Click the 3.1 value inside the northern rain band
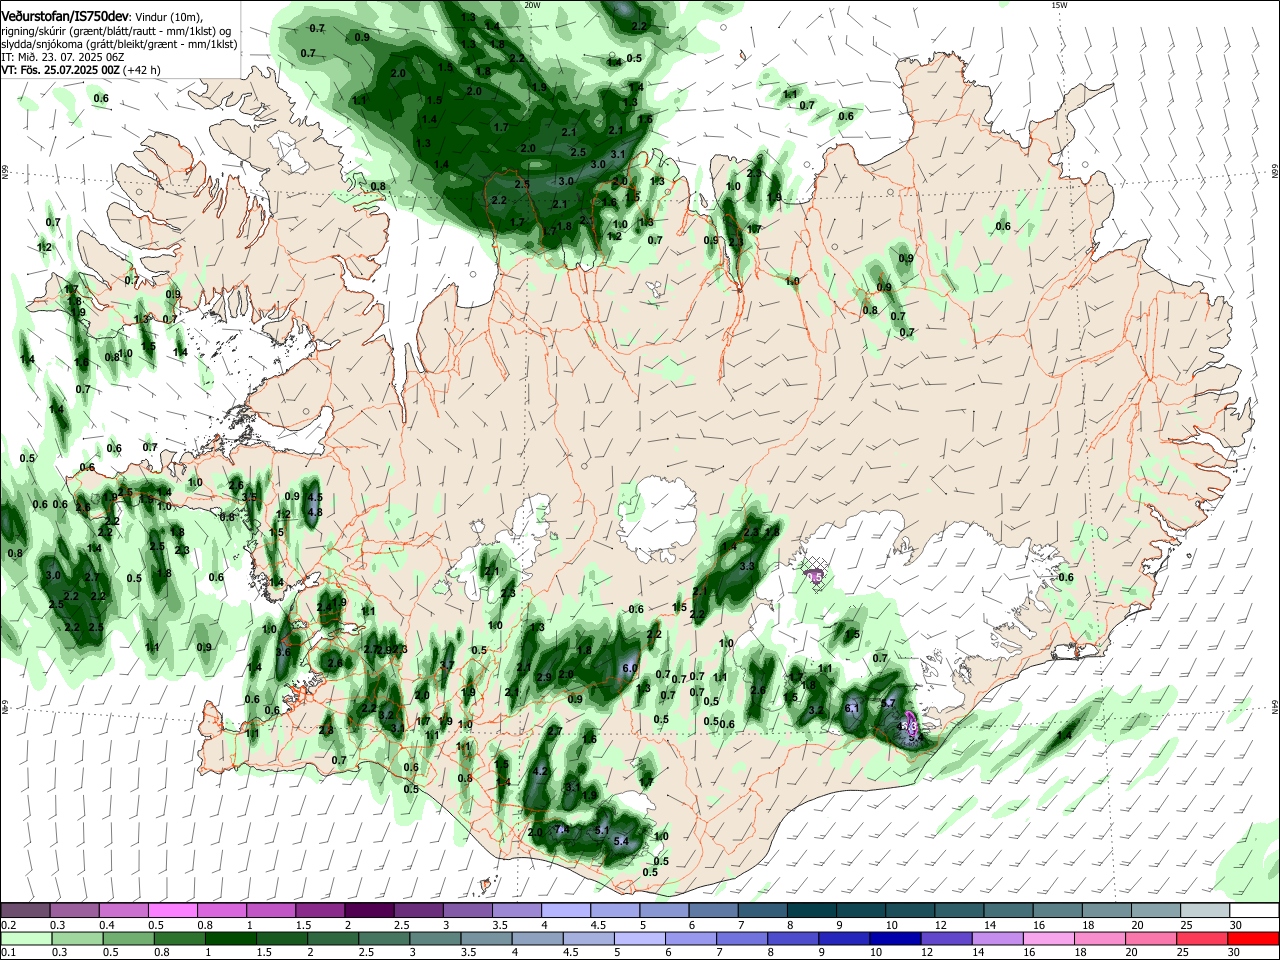The image size is (1280, 960). pos(618,154)
